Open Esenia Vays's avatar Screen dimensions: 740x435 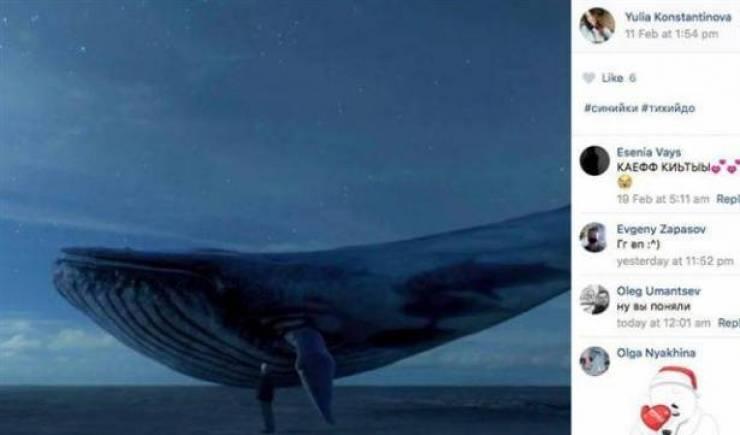[594, 160]
